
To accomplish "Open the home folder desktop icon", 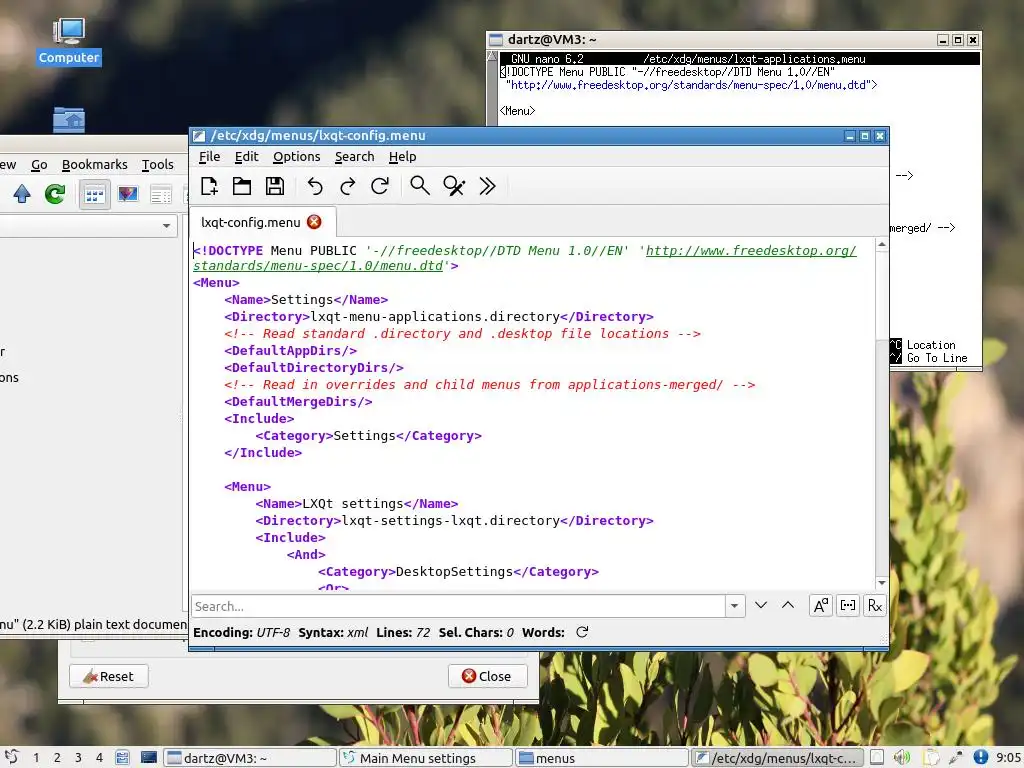I will click(x=69, y=120).
